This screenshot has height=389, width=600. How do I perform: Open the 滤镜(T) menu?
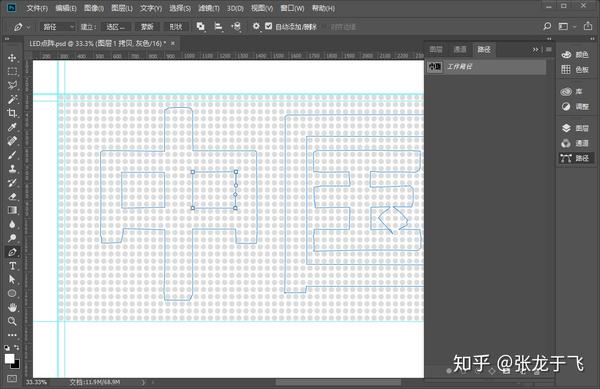tap(209, 8)
